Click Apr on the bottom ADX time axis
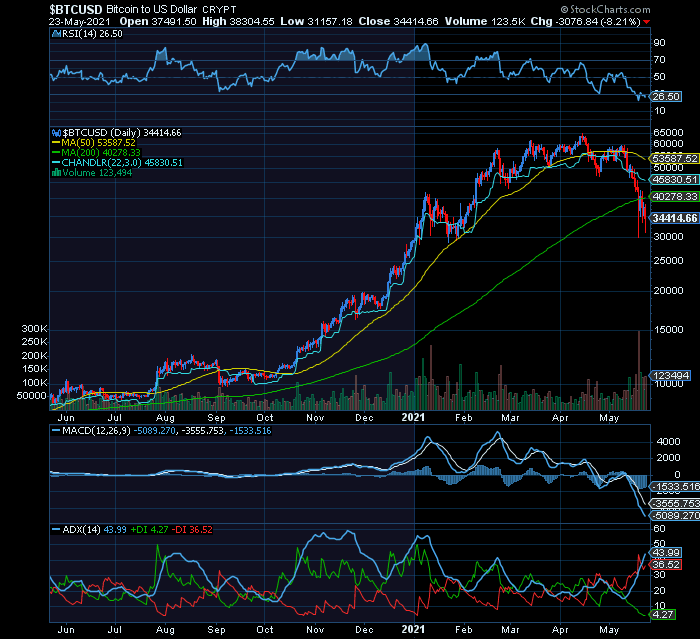Screen dimensions: 700x639 560,630
